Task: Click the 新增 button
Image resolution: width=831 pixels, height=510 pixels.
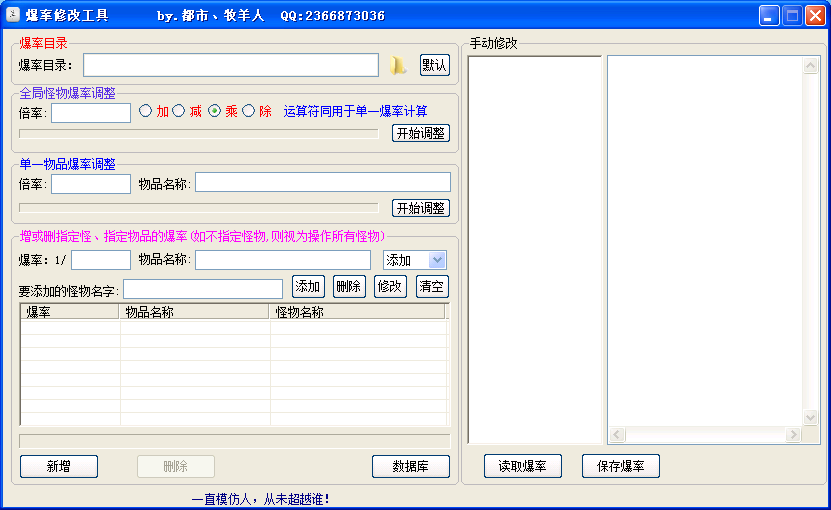Action: 59,466
